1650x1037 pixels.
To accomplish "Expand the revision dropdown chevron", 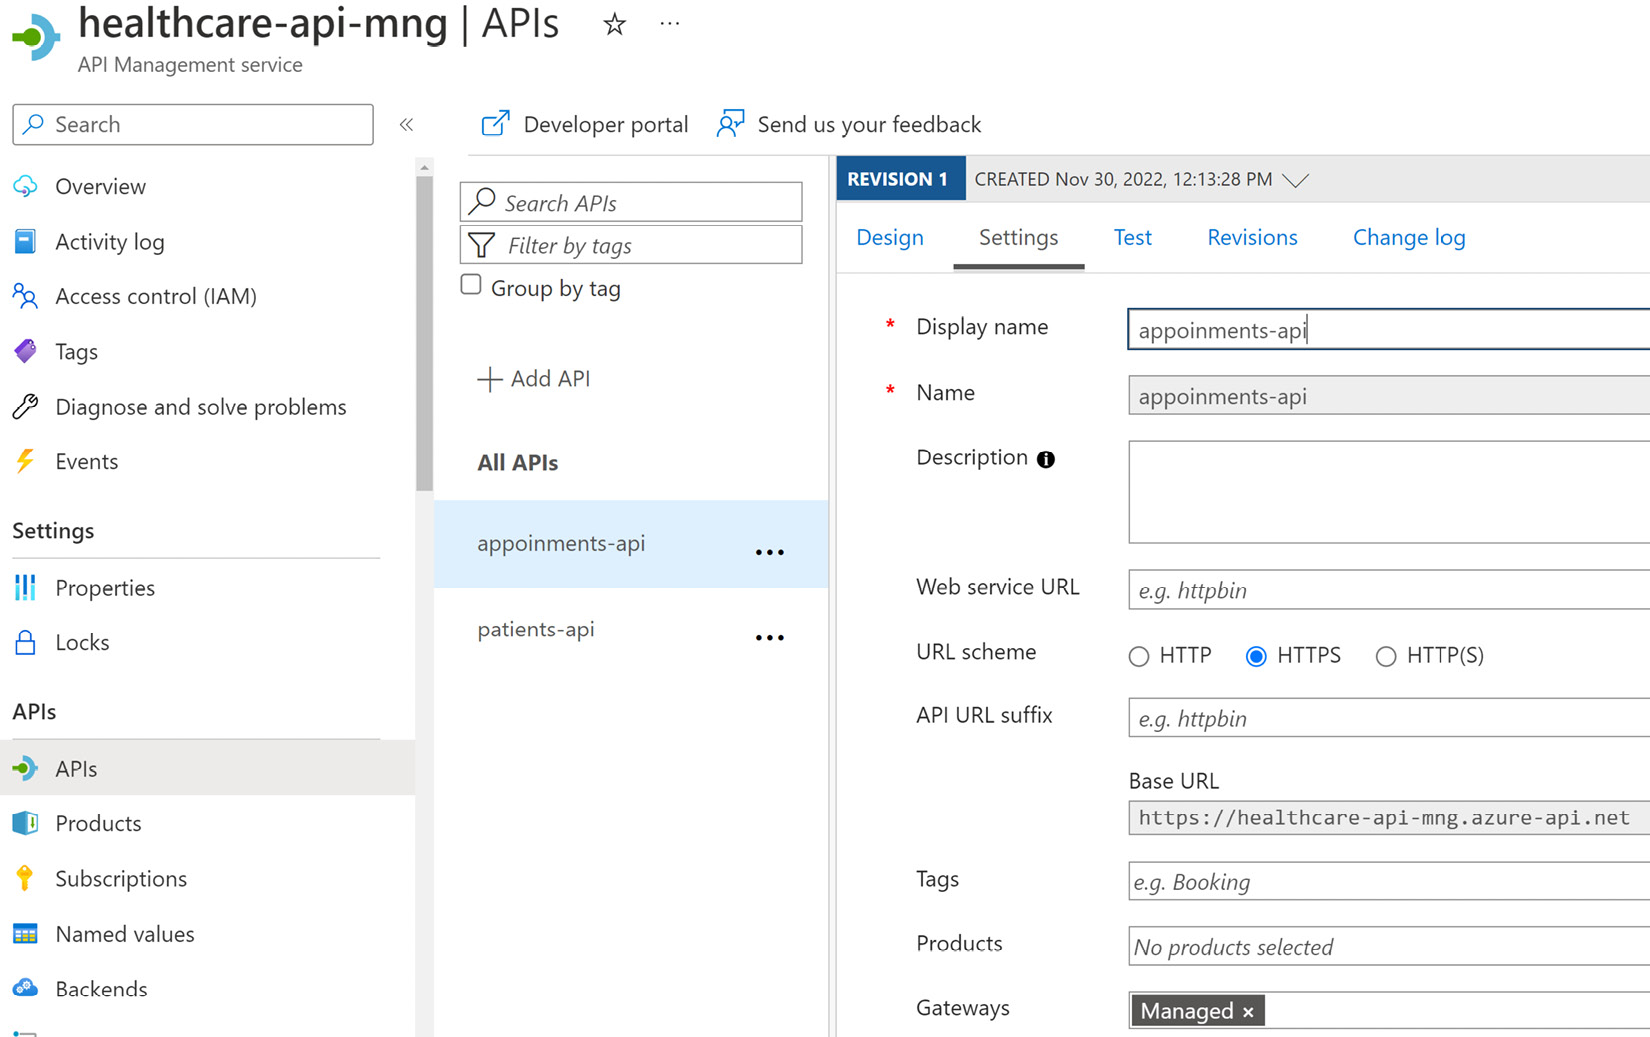I will (x=1296, y=180).
